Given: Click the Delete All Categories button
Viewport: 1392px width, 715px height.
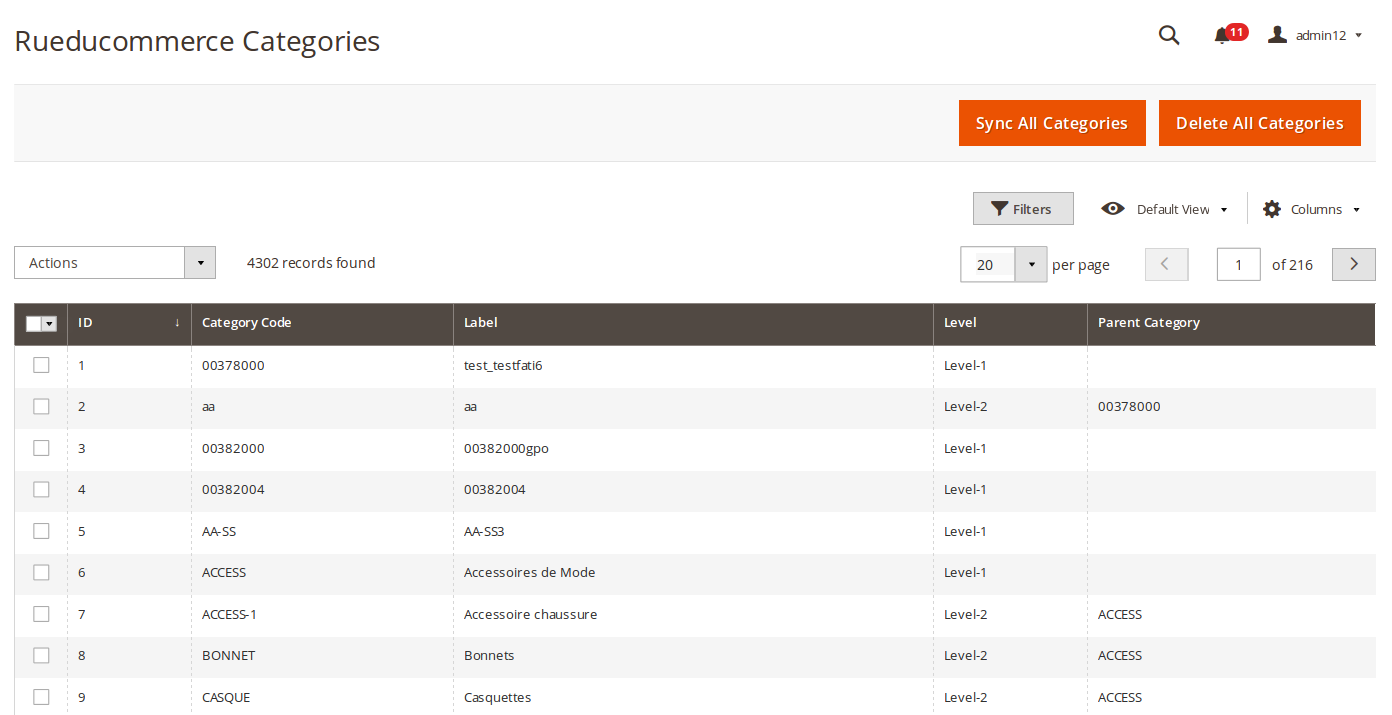Looking at the screenshot, I should (x=1260, y=123).
